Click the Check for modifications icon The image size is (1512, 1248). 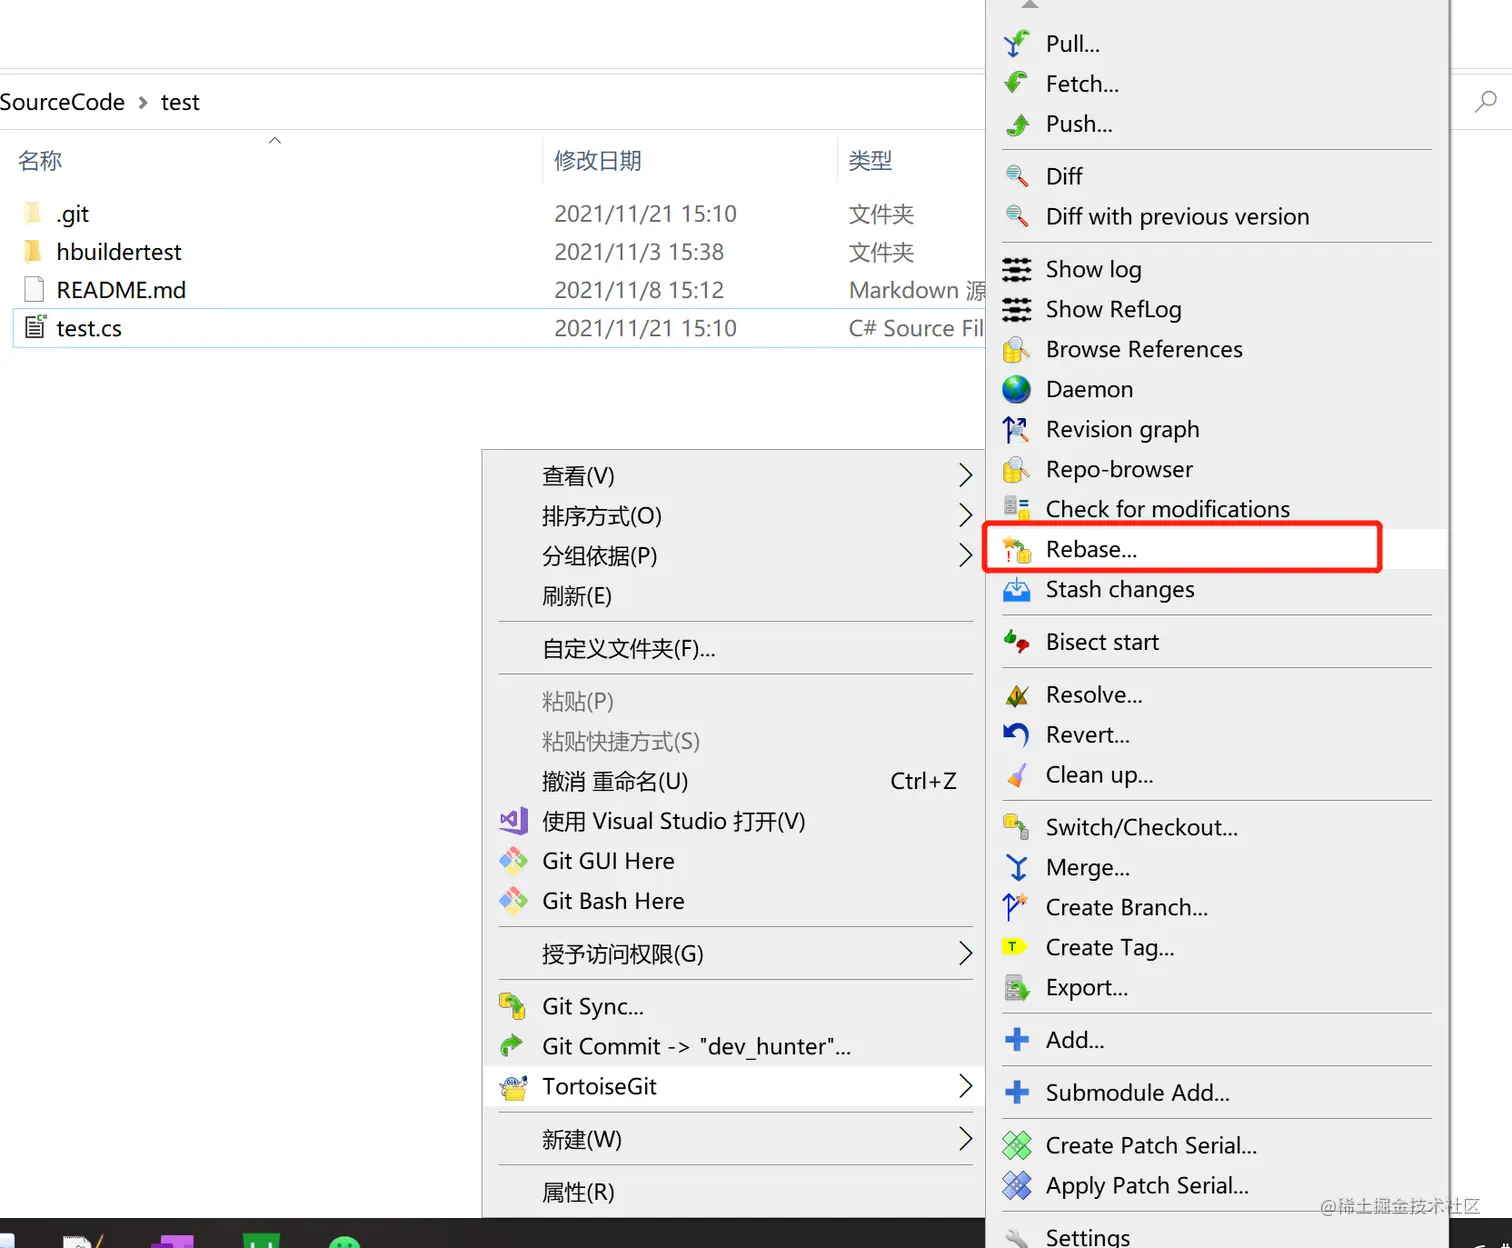(x=1017, y=508)
